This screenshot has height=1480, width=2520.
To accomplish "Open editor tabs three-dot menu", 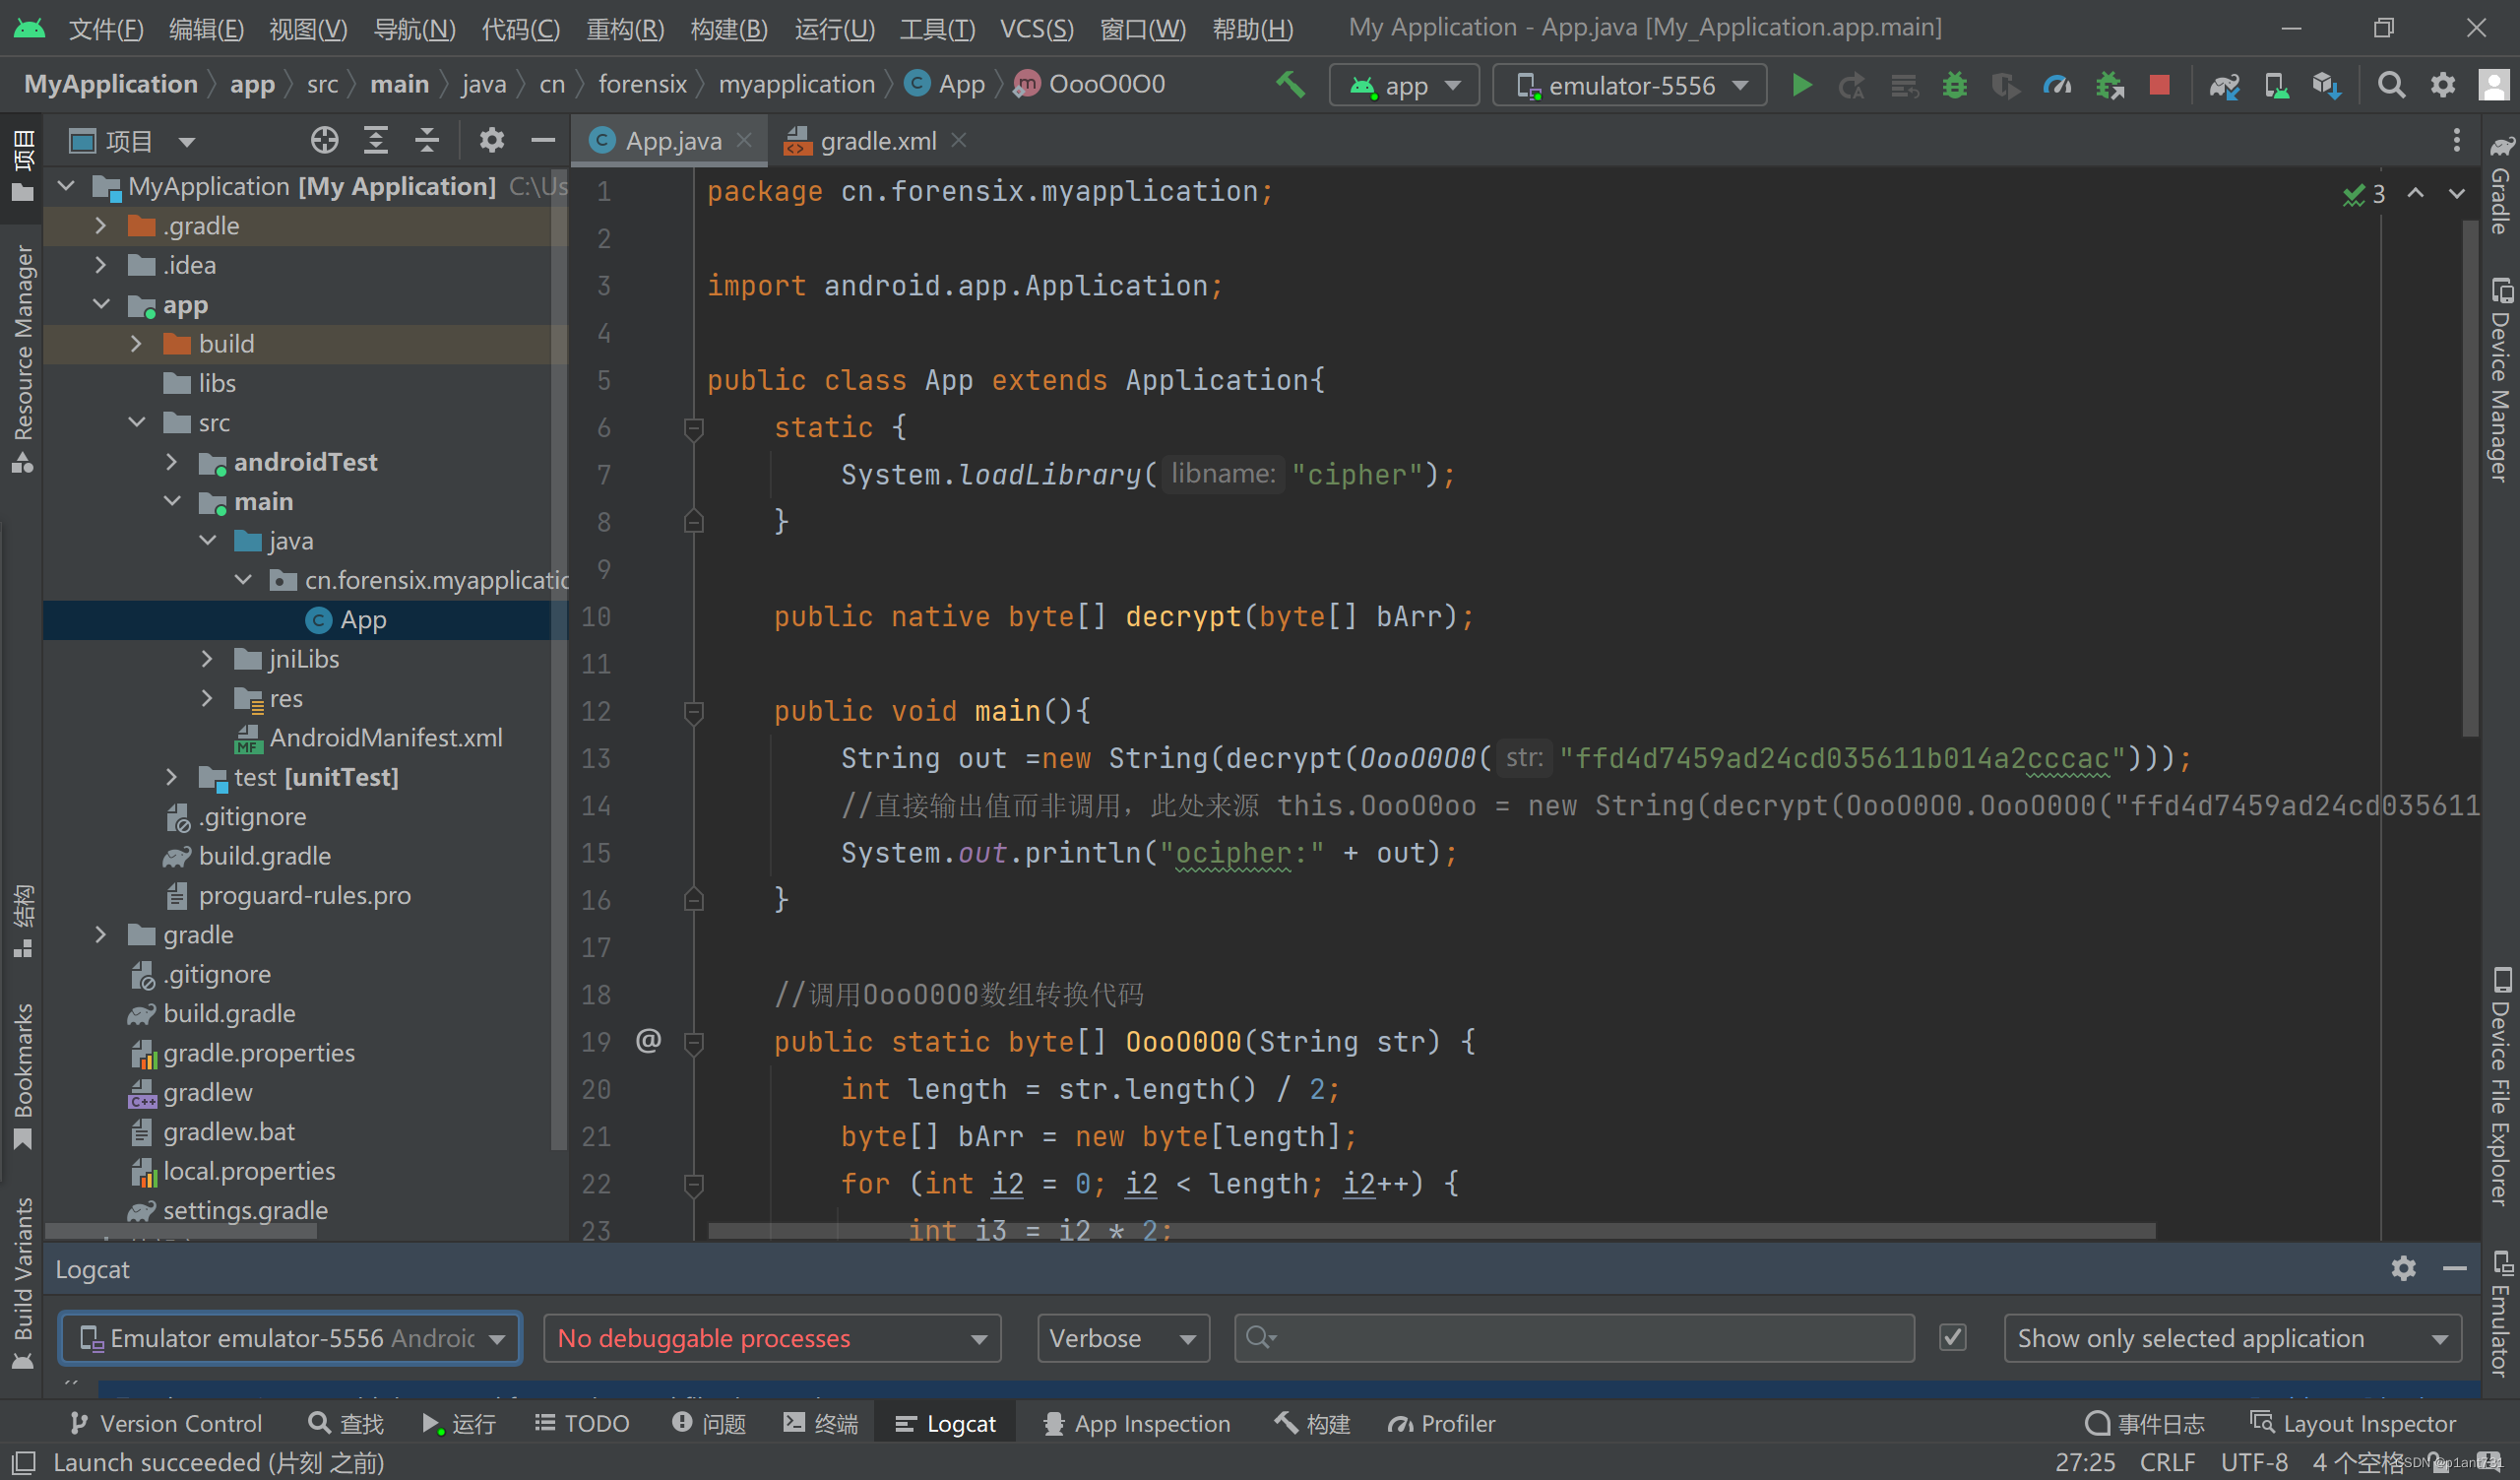I will click(2456, 140).
